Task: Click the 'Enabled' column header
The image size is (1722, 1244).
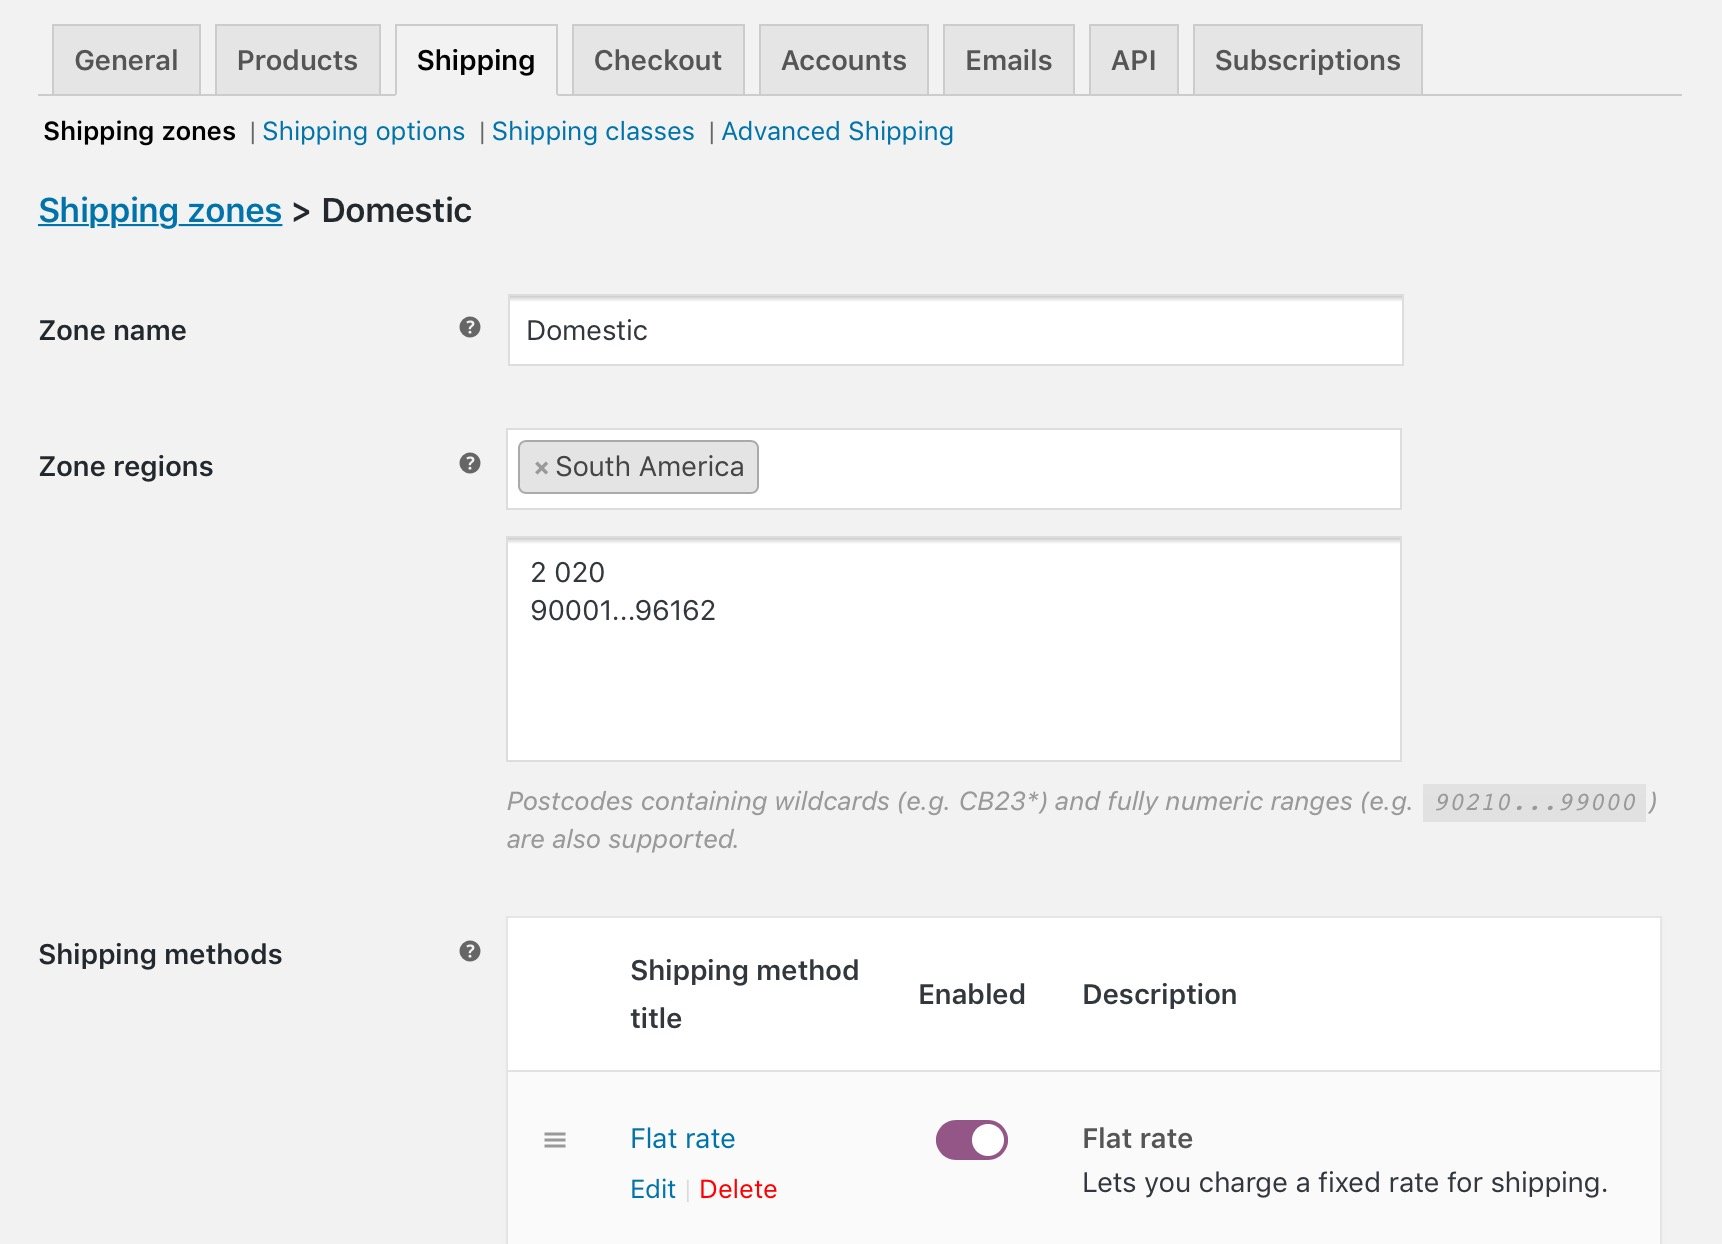Action: coord(972,994)
